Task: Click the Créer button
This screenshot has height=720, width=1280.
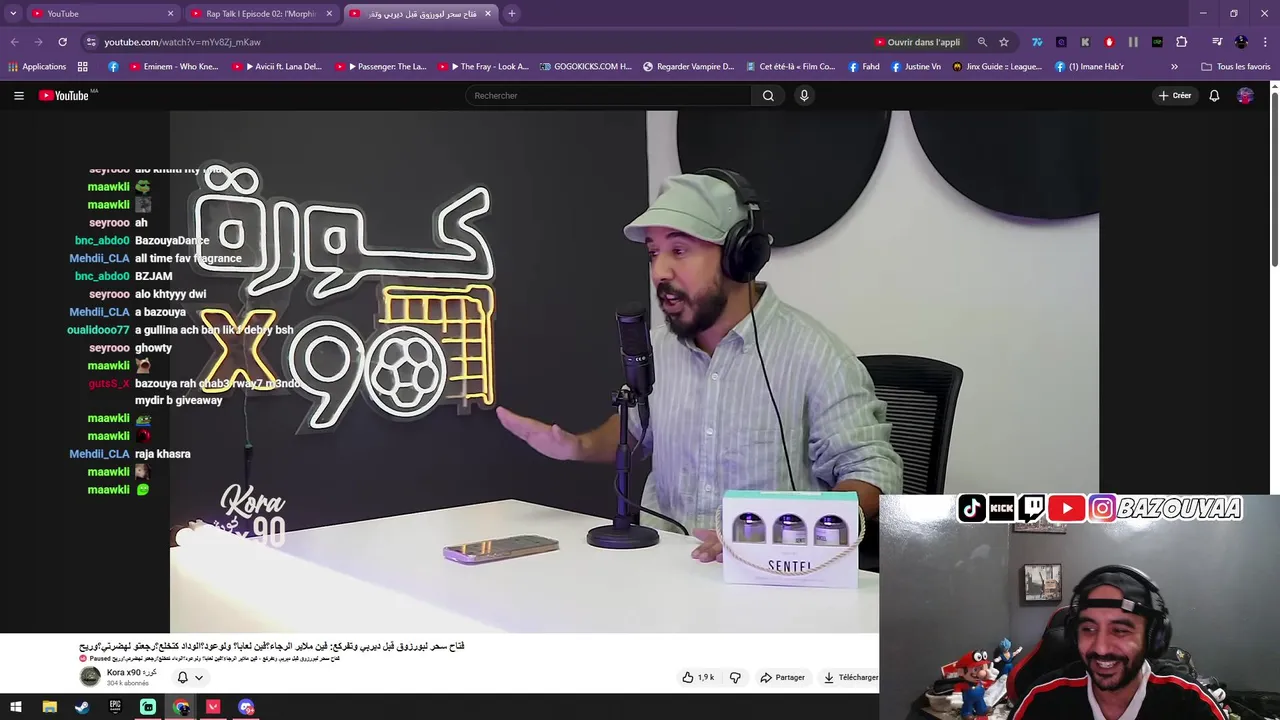Action: pos(1175,95)
